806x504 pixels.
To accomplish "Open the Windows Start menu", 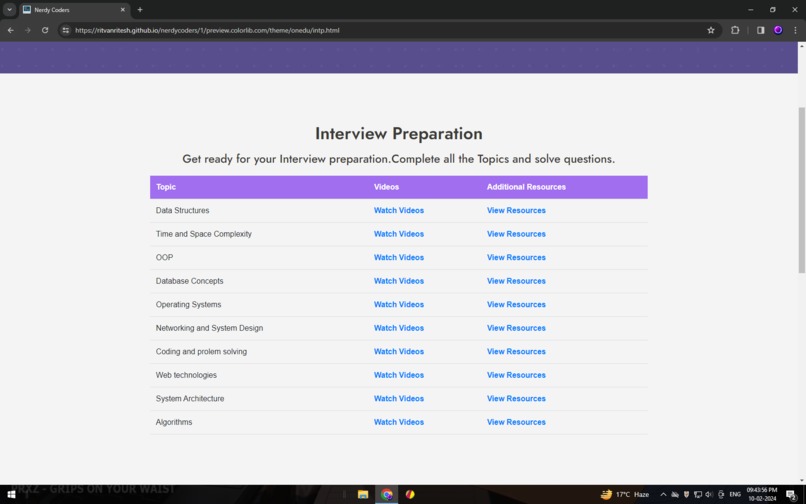I will [11, 495].
